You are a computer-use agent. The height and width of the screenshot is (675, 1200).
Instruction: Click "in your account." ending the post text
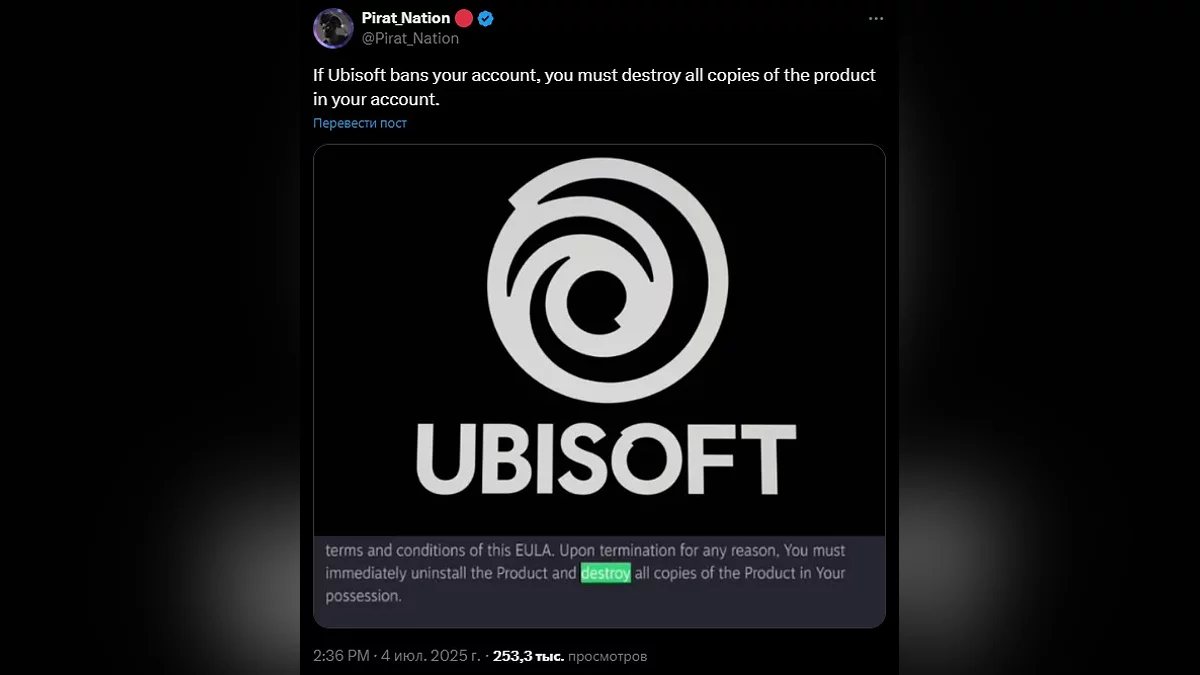(376, 99)
